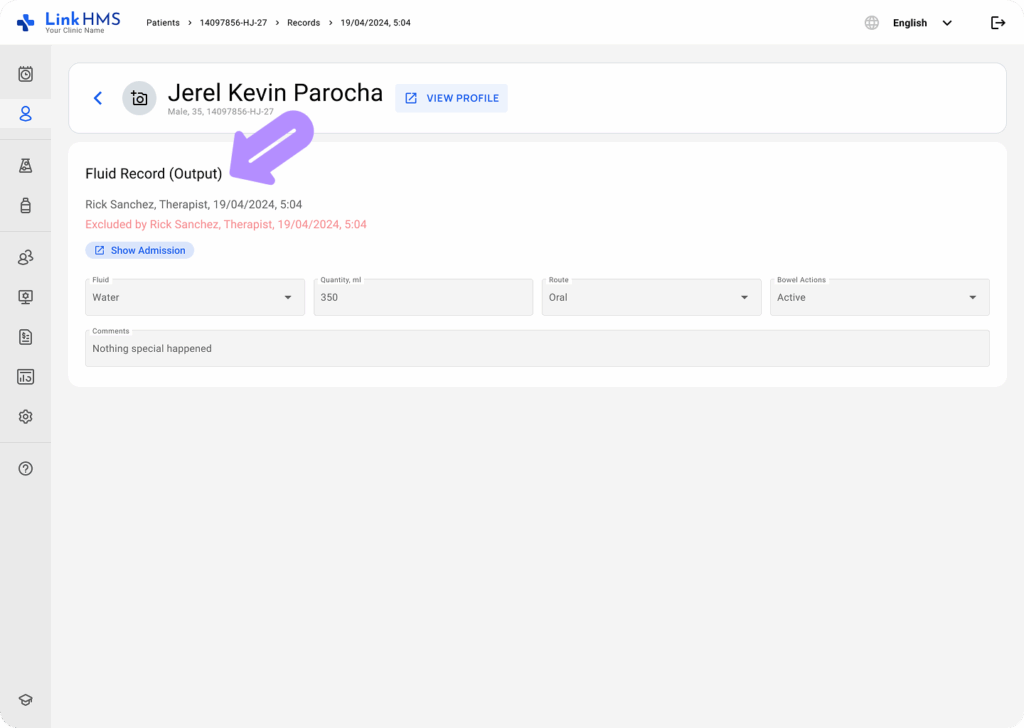Click the logout icon
Viewport: 1024px width, 728px height.
tap(997, 23)
